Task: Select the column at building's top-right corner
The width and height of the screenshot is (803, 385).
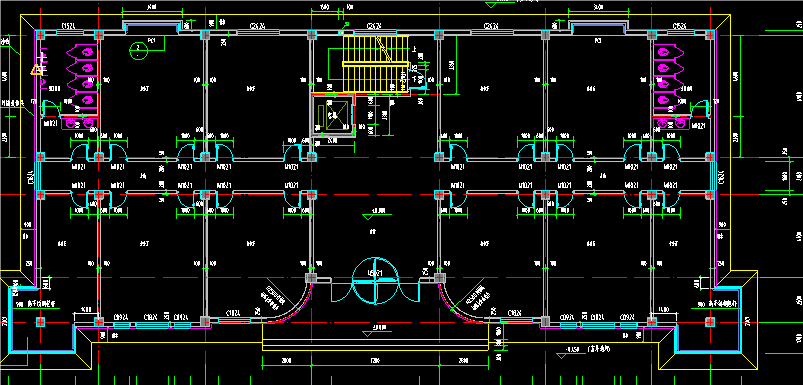Action: coord(710,35)
